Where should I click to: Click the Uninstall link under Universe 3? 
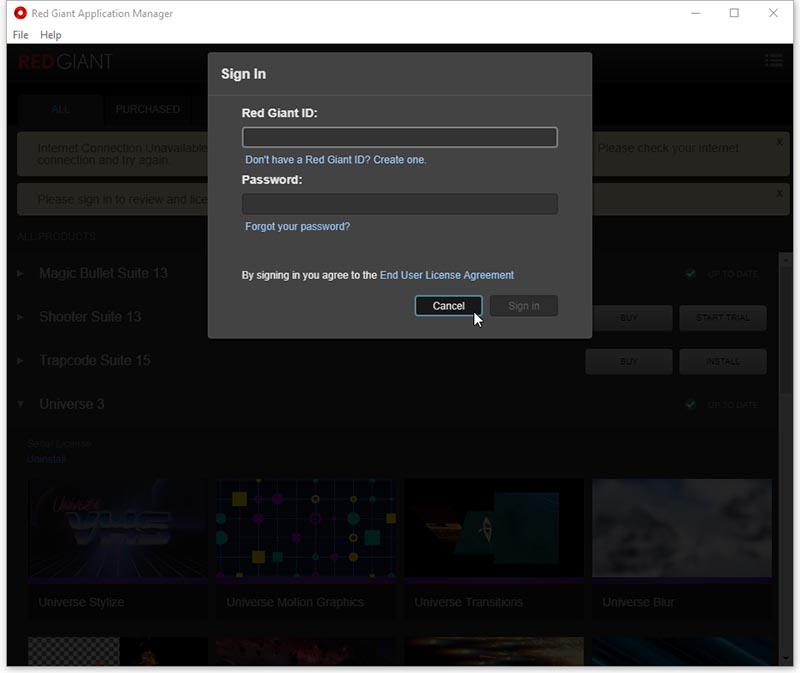46,459
